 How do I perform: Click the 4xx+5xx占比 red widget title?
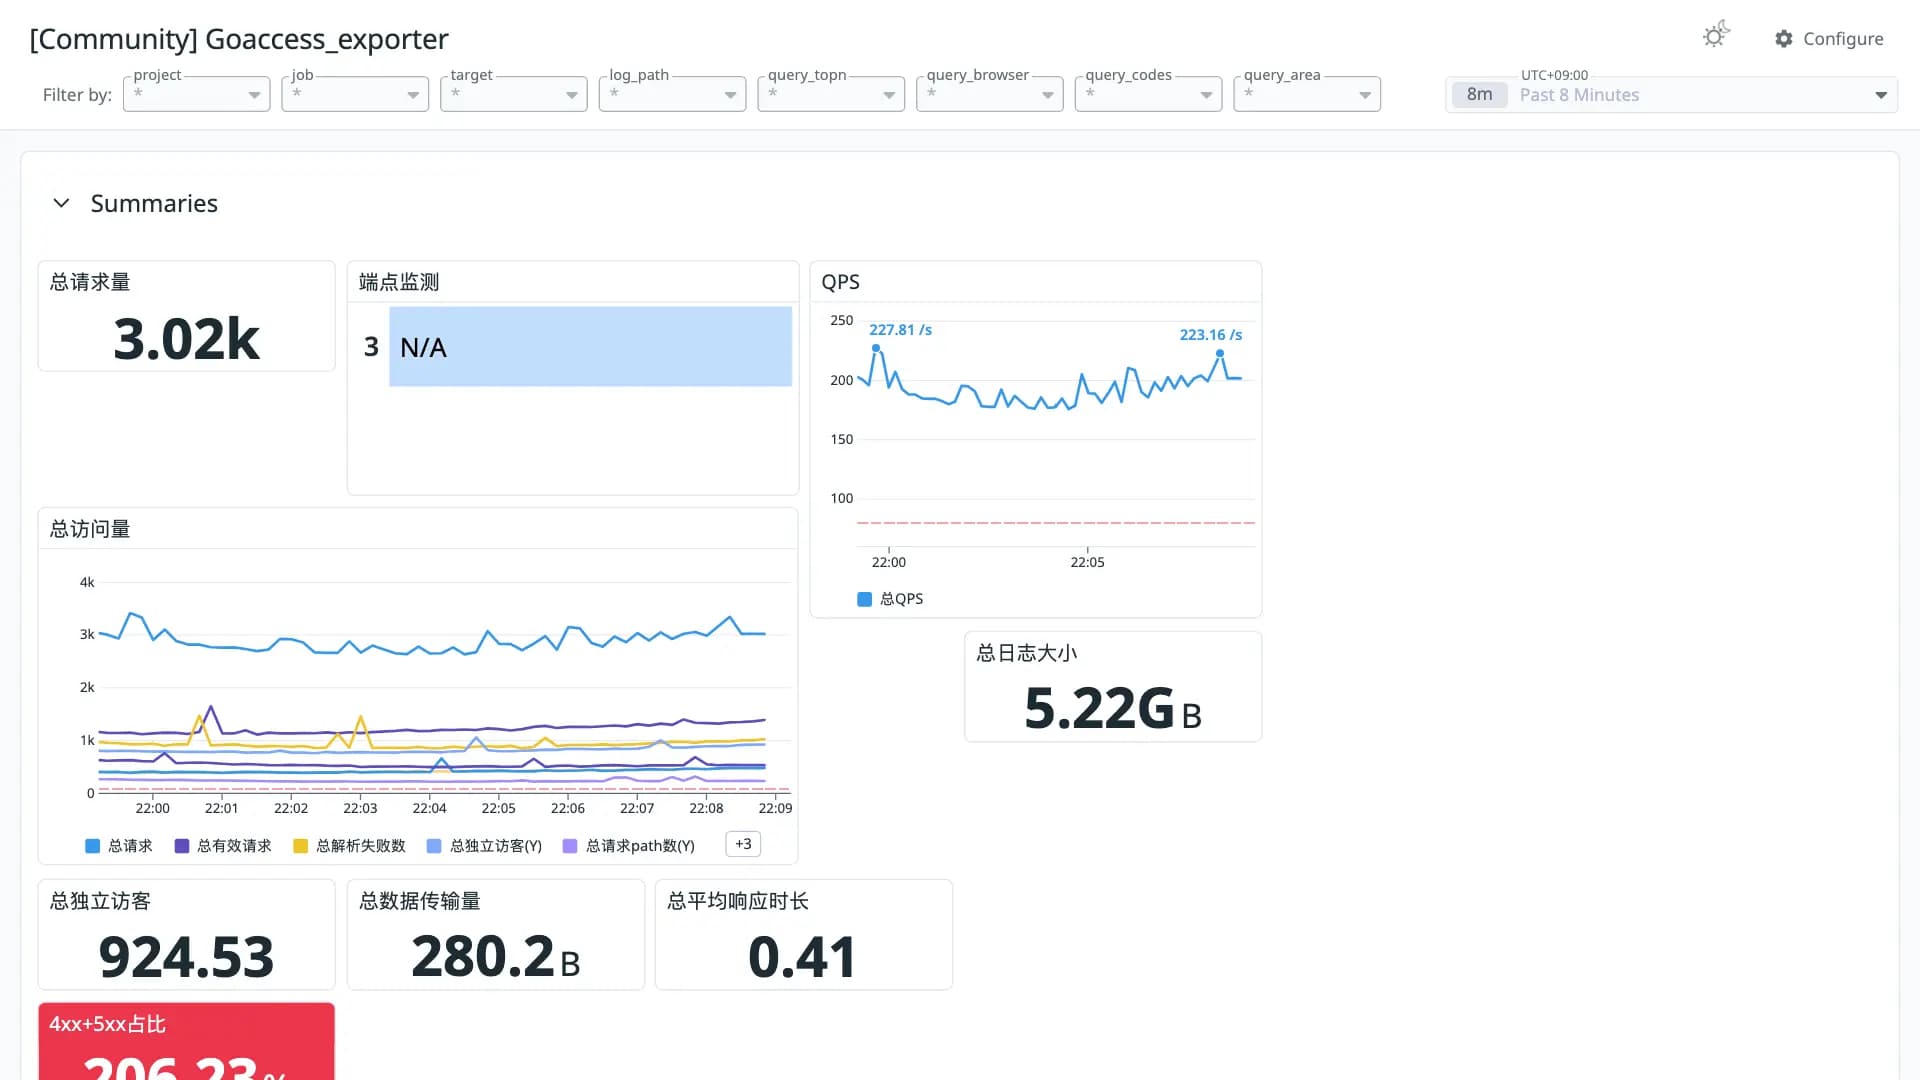pos(108,1024)
